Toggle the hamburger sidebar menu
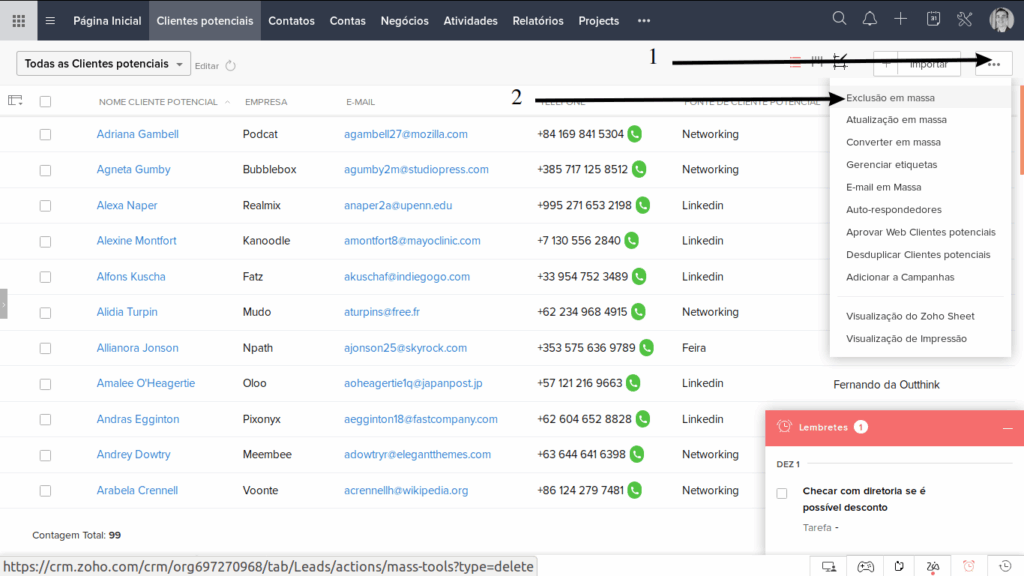Screen dimensions: 1024x576 (x=50, y=21)
